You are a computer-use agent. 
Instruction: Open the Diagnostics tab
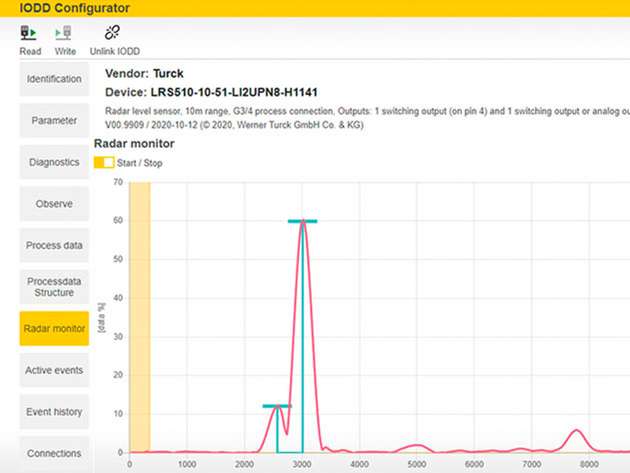(54, 162)
